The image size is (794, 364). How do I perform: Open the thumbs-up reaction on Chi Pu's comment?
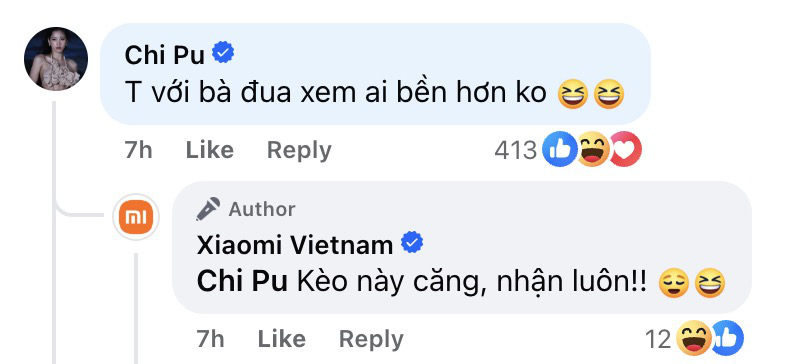(x=559, y=149)
